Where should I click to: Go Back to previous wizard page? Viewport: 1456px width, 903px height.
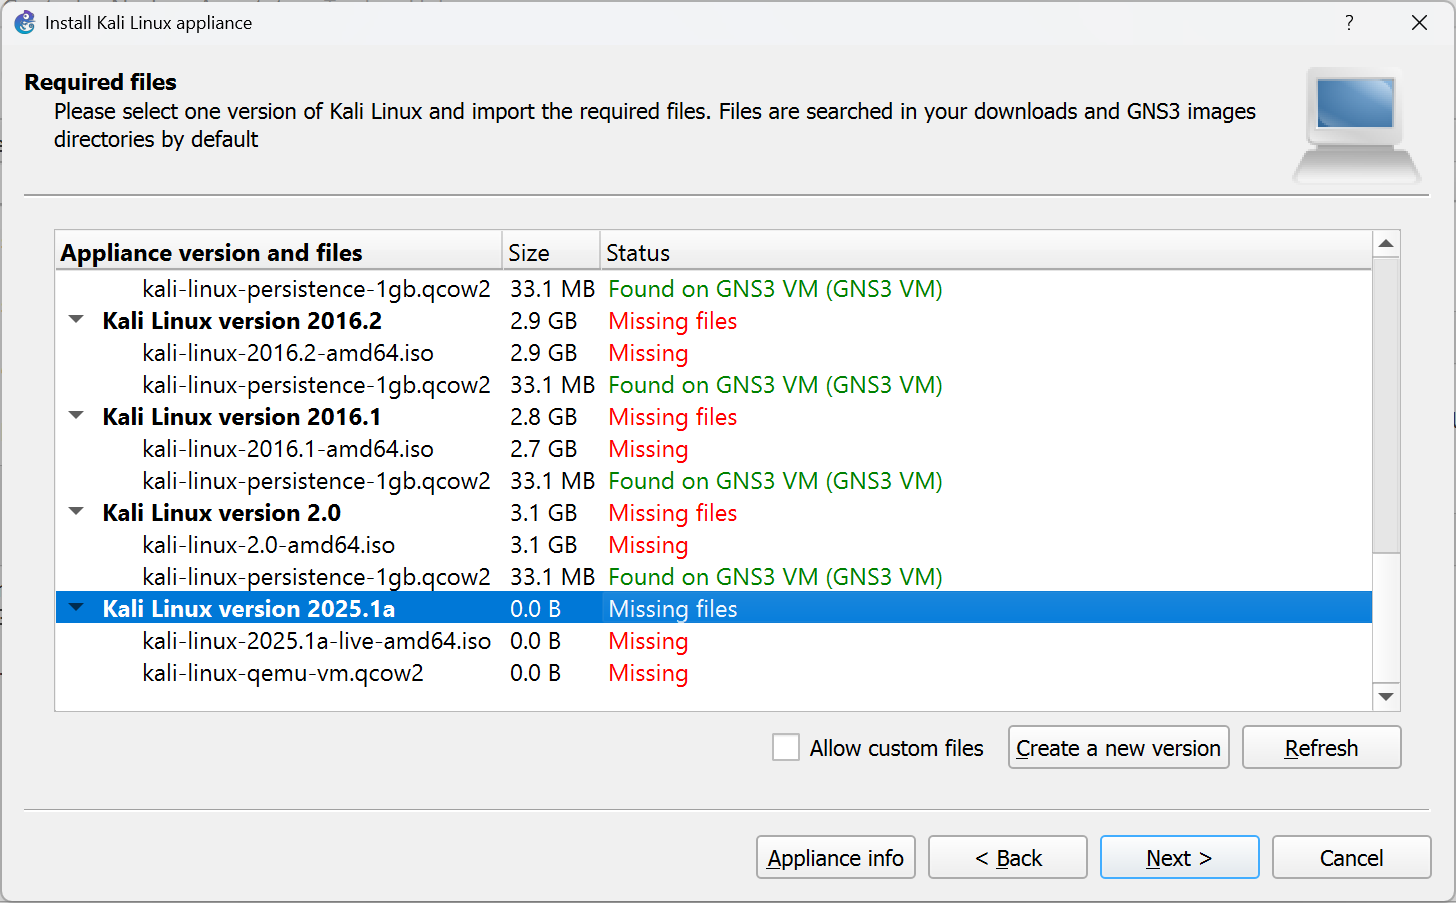tap(1007, 857)
